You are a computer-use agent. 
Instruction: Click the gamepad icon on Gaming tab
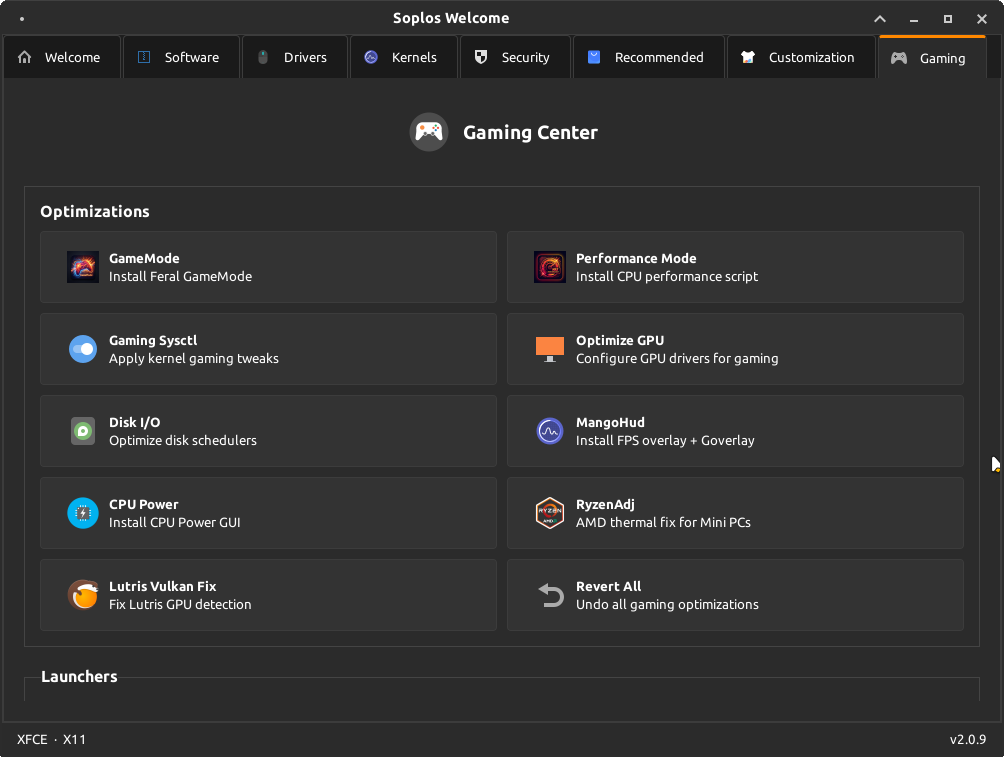pyautogui.click(x=899, y=58)
